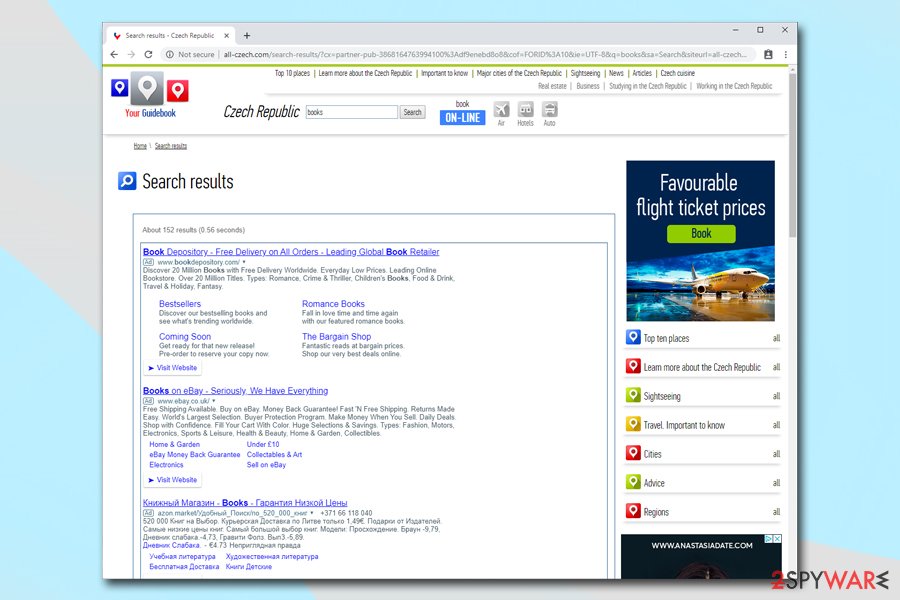900x600 pixels.
Task: Open a new tab with plus button
Action: point(247,36)
